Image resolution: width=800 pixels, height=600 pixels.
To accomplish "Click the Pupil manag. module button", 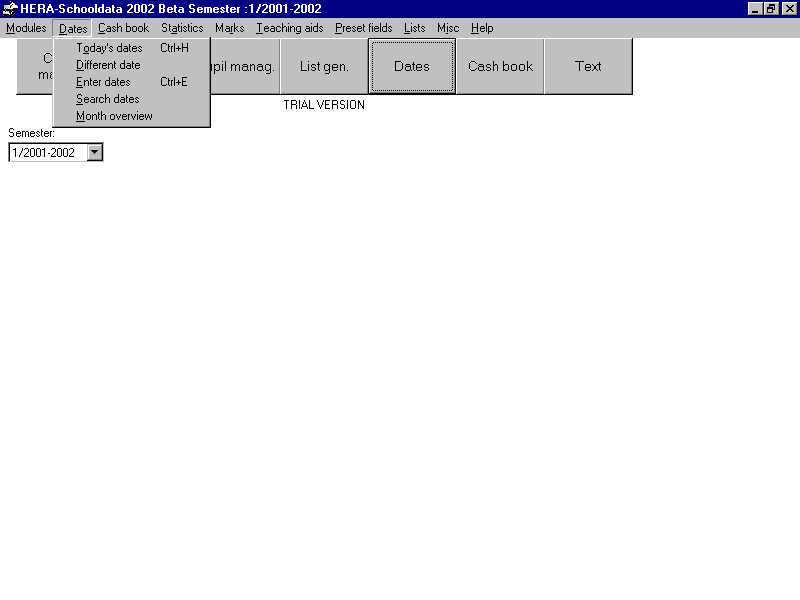I will pos(245,66).
